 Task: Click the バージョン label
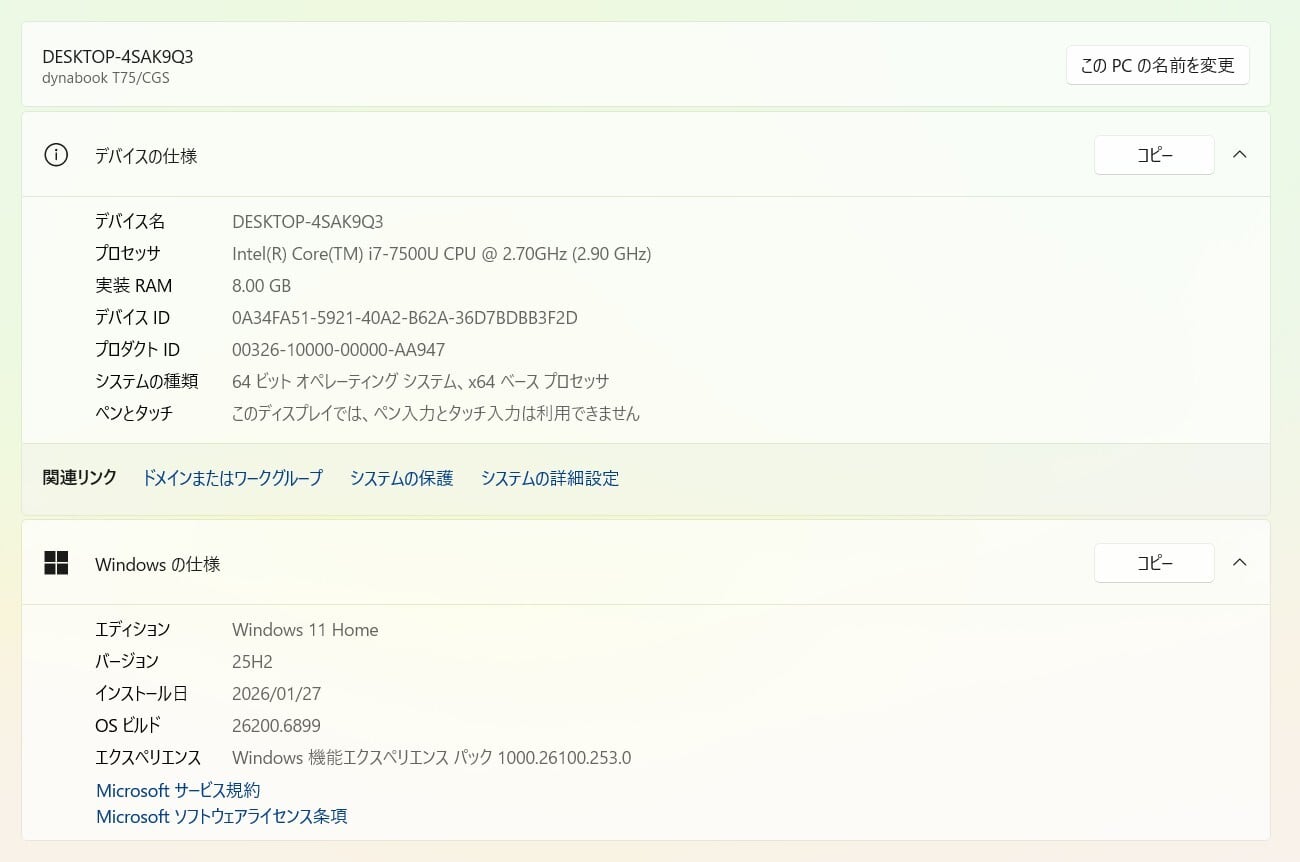(x=127, y=661)
